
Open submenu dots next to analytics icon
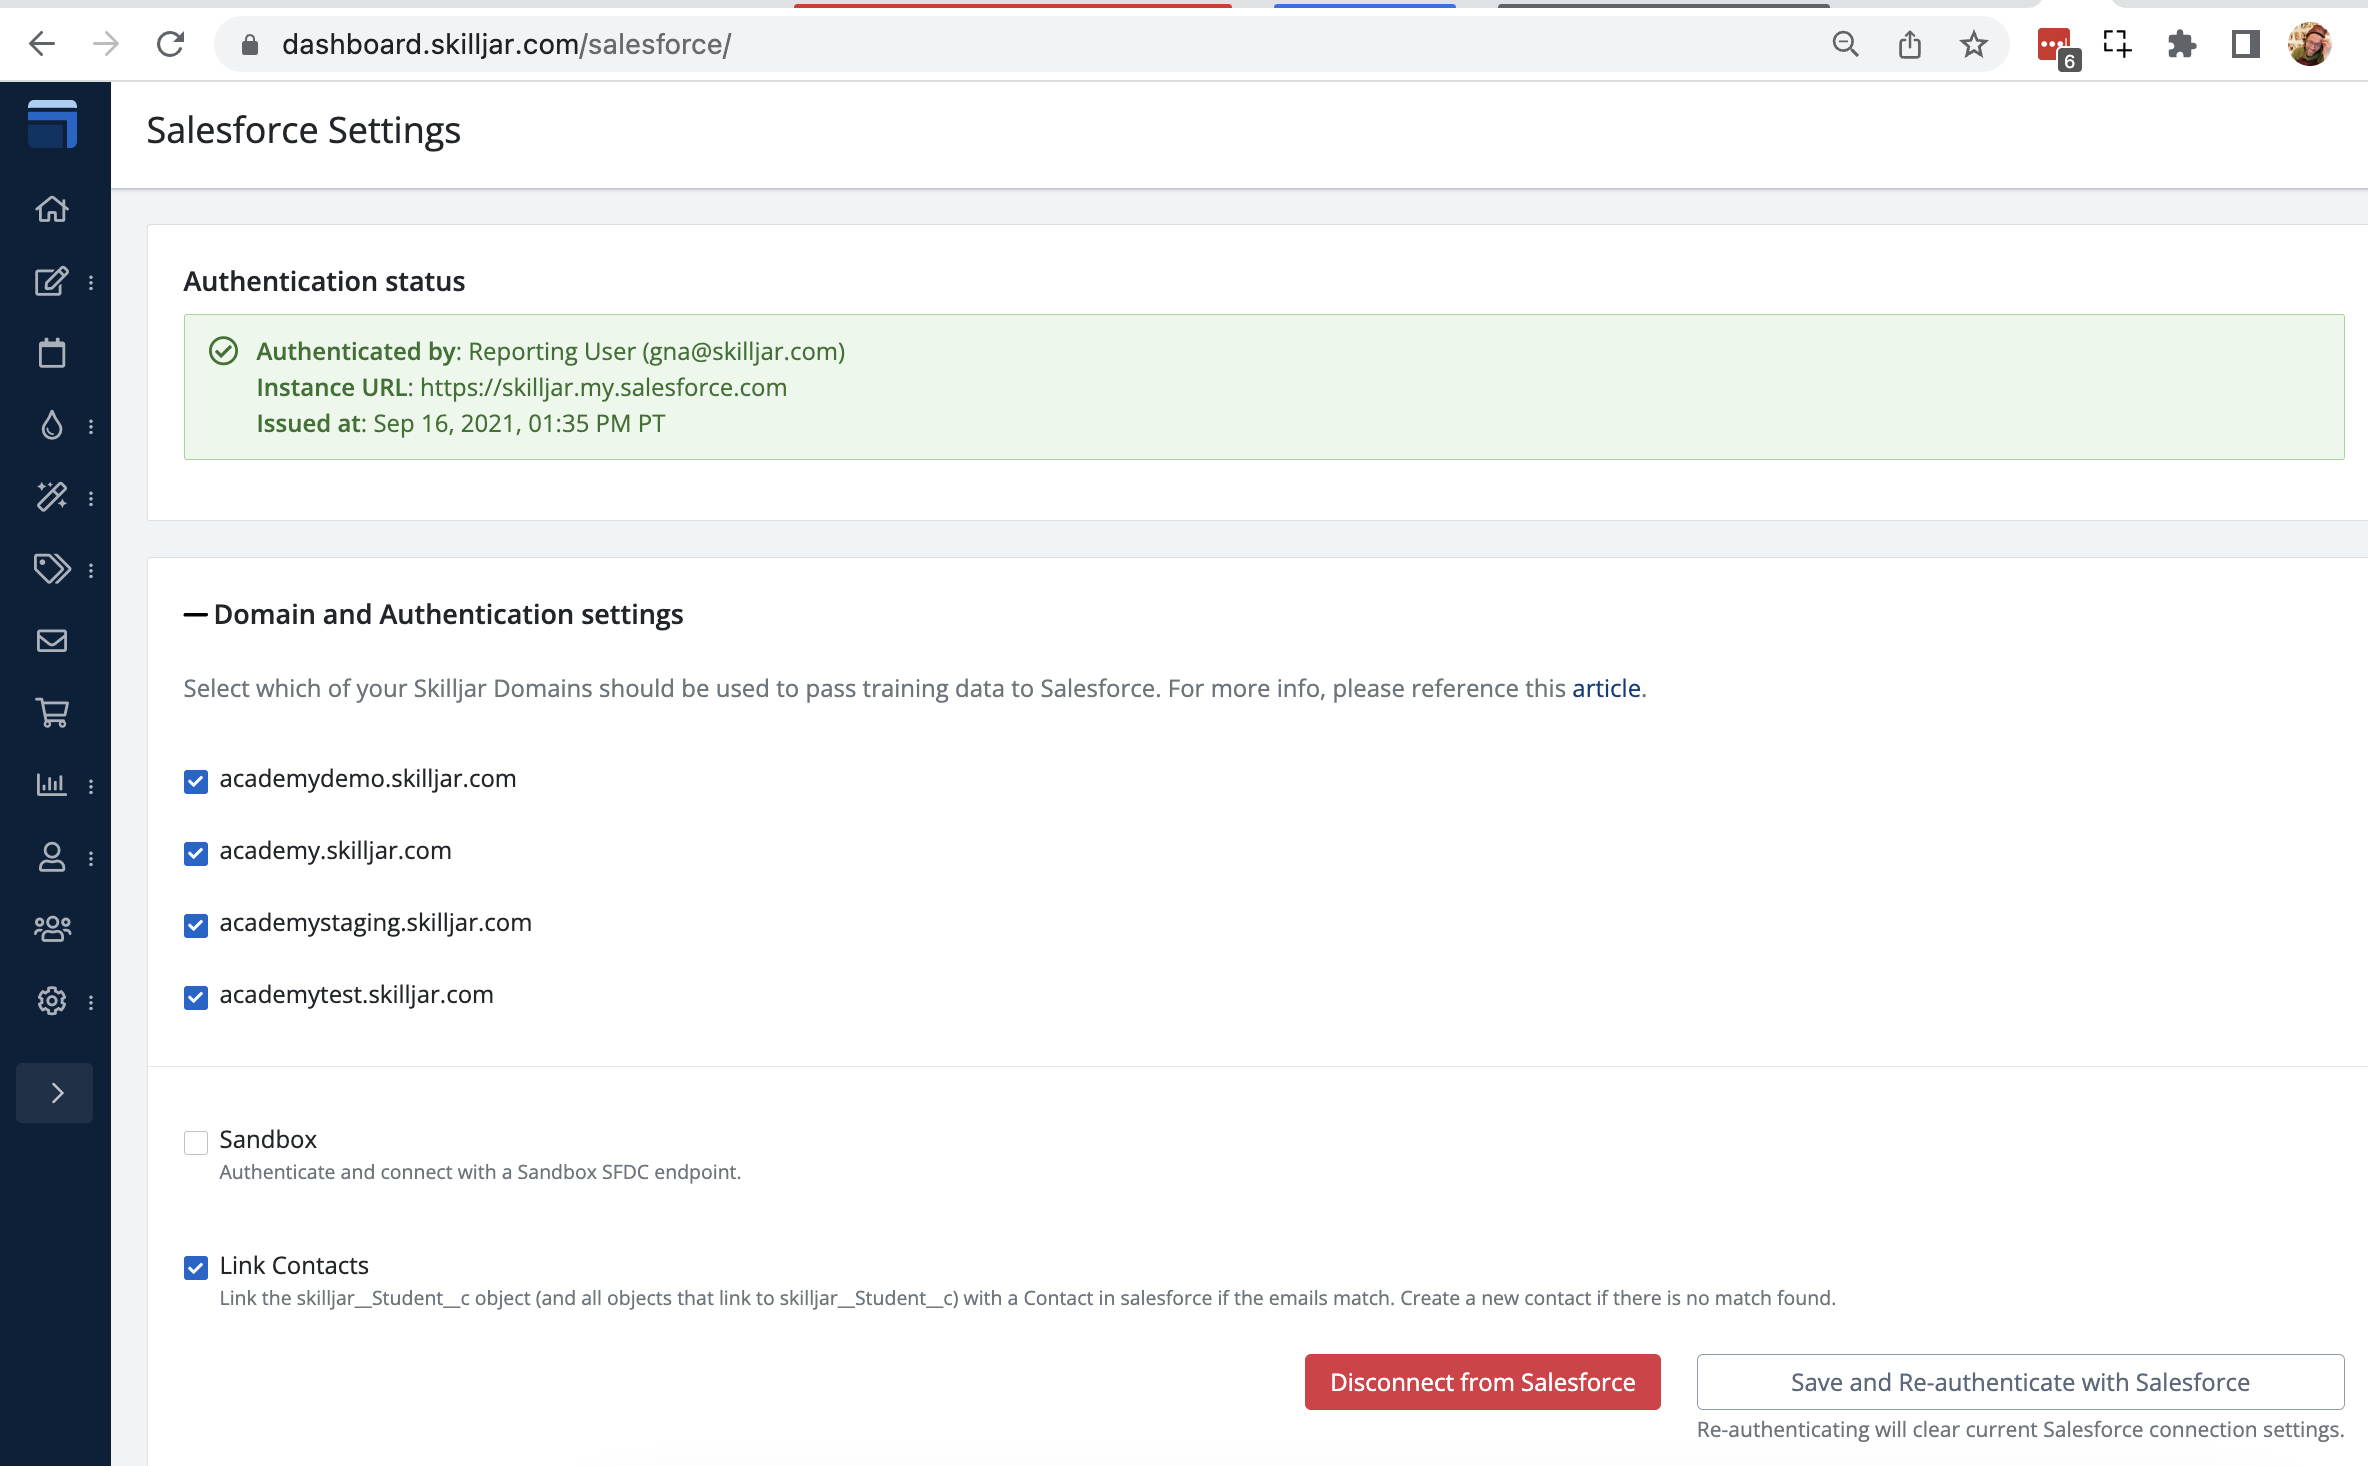tap(91, 786)
